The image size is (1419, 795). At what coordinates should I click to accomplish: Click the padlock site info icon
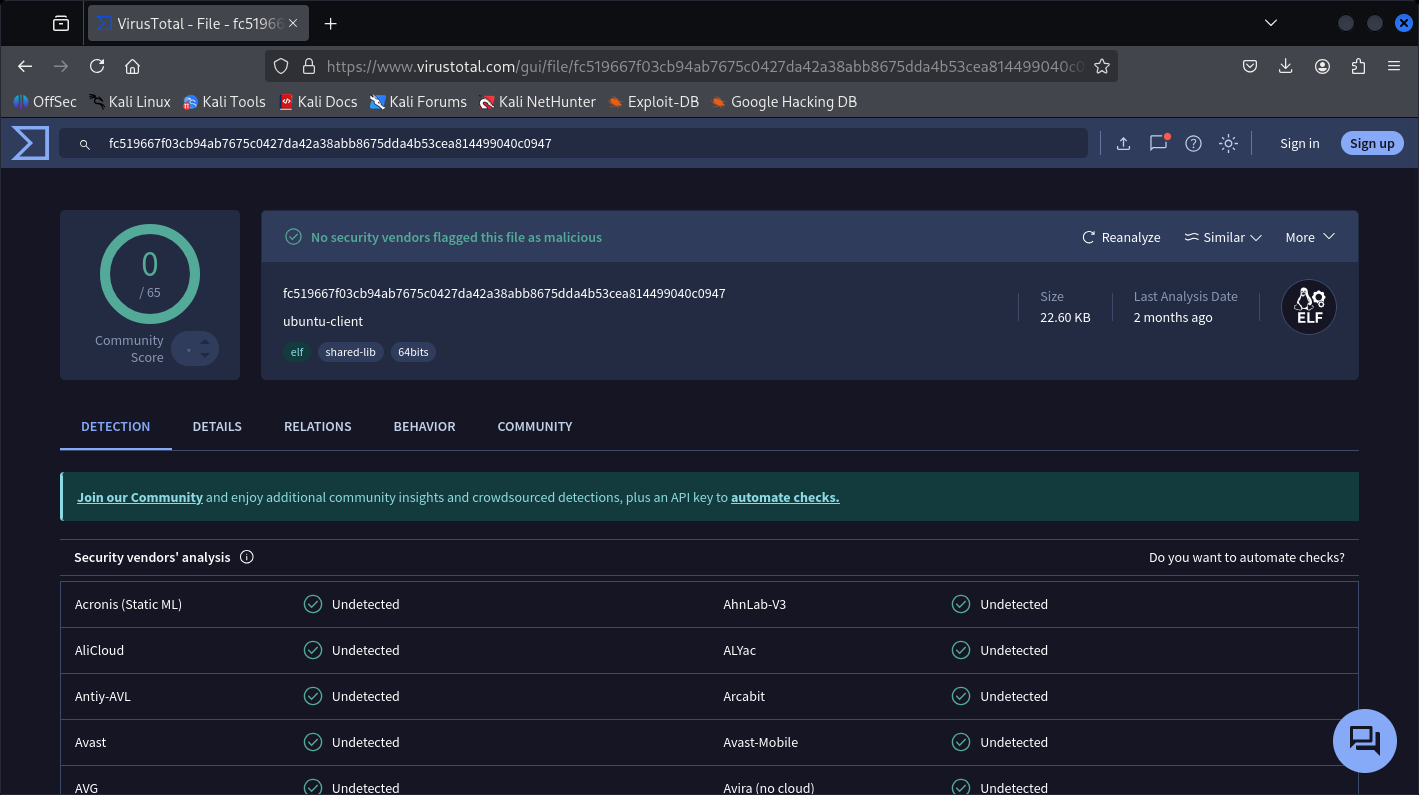pos(308,66)
